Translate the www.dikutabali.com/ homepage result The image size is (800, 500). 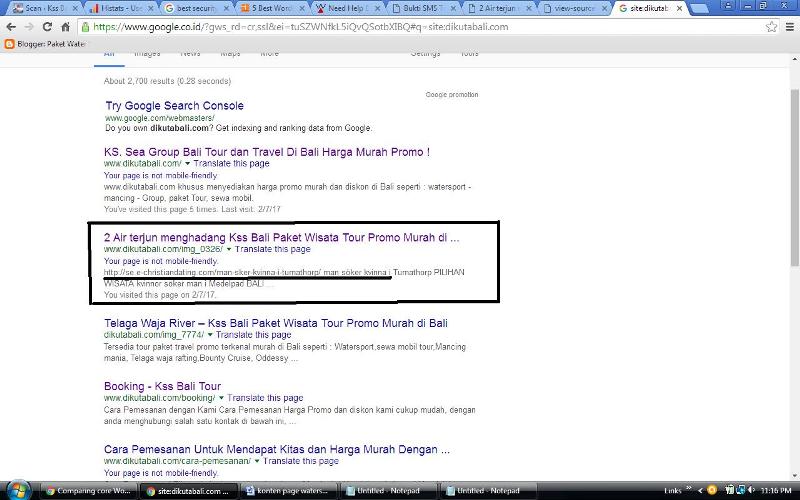pos(231,163)
